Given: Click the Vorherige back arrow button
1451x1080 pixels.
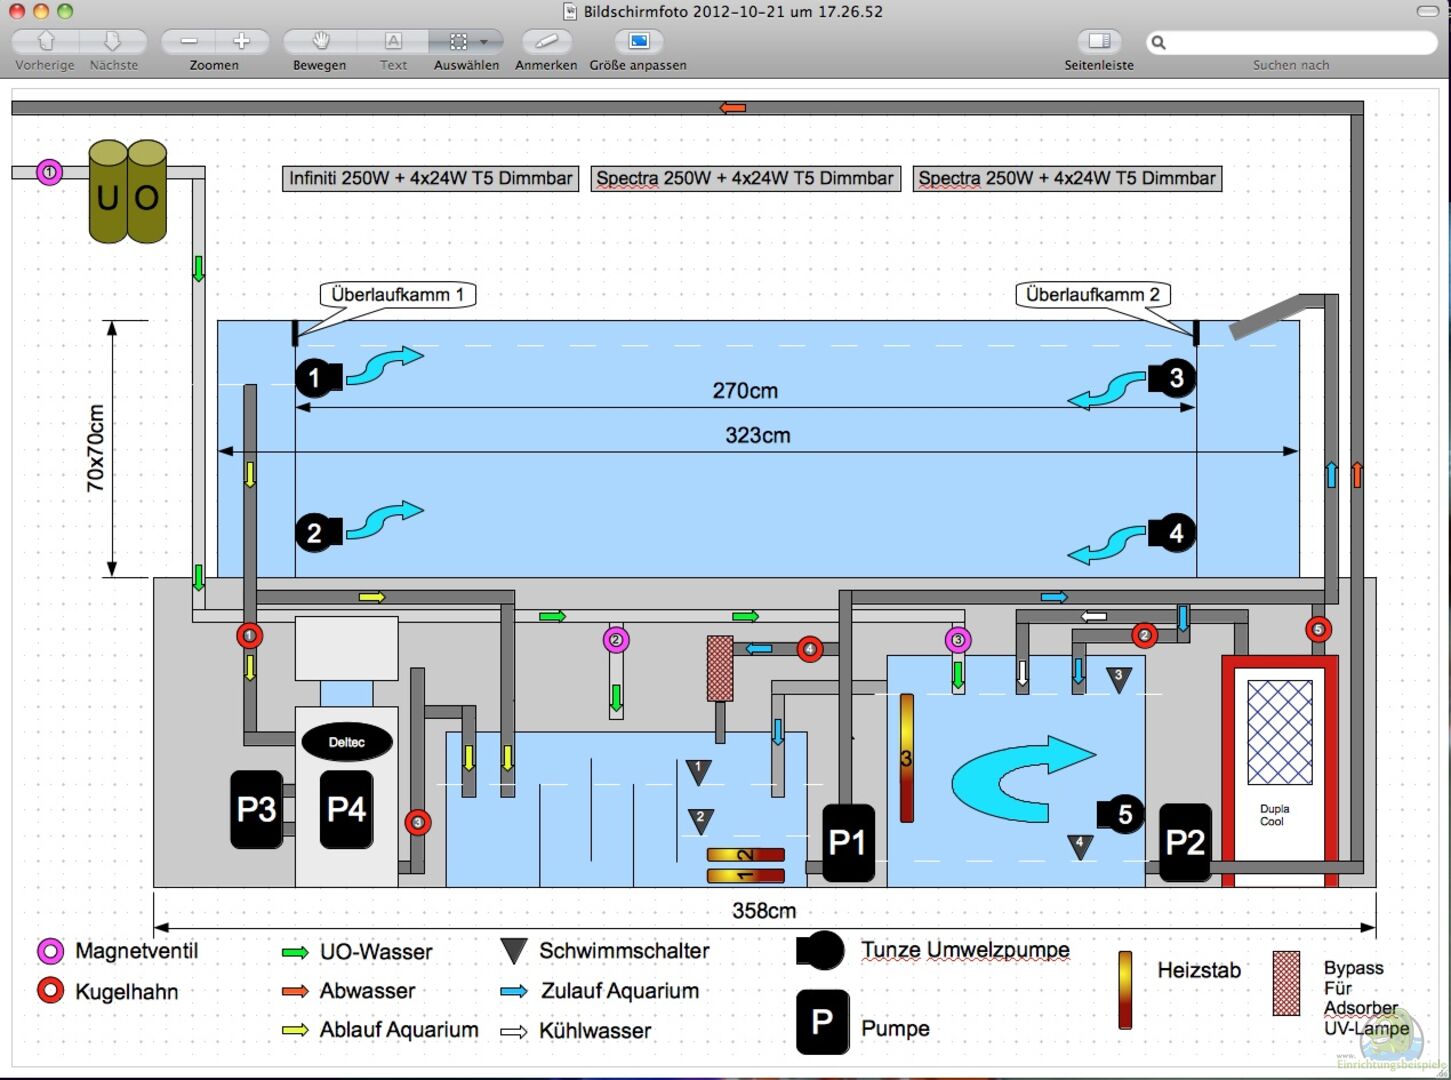Looking at the screenshot, I should (x=45, y=42).
